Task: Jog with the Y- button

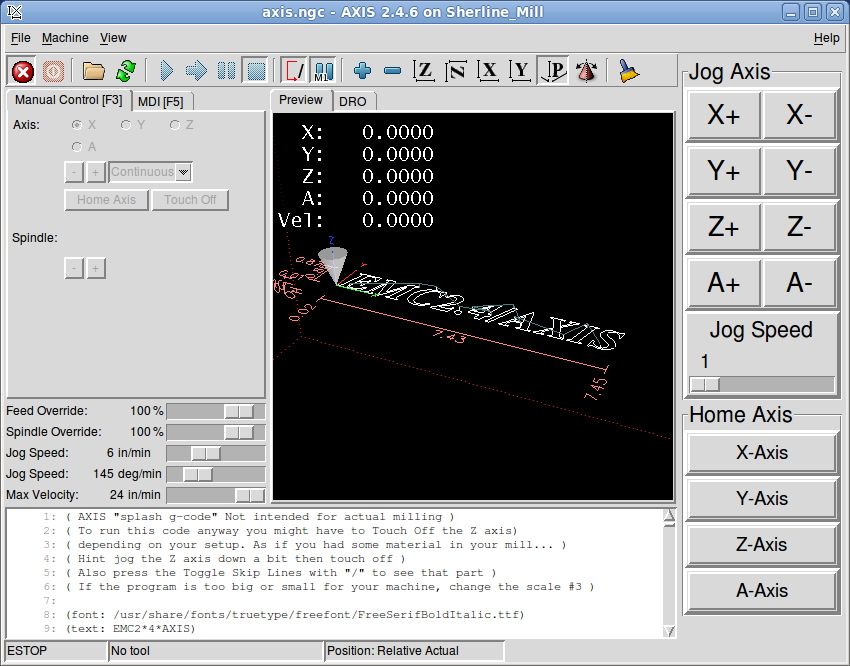Action: coord(799,171)
